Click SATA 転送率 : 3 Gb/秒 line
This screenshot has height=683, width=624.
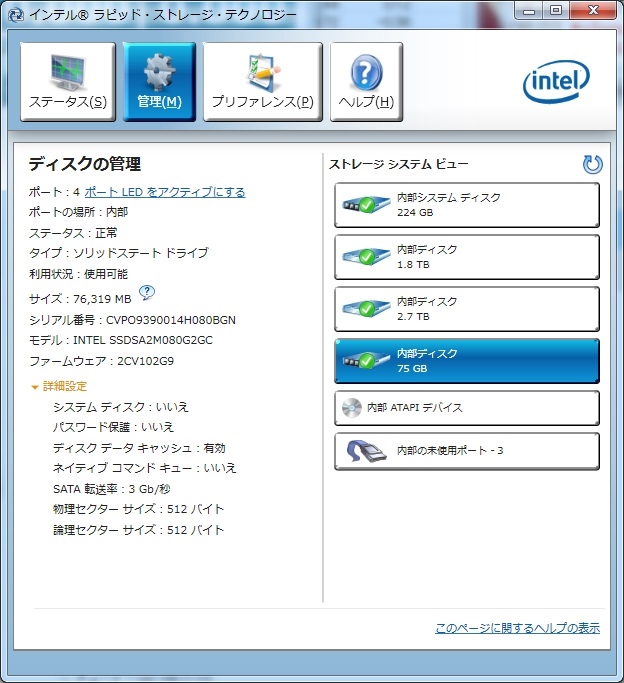point(111,489)
